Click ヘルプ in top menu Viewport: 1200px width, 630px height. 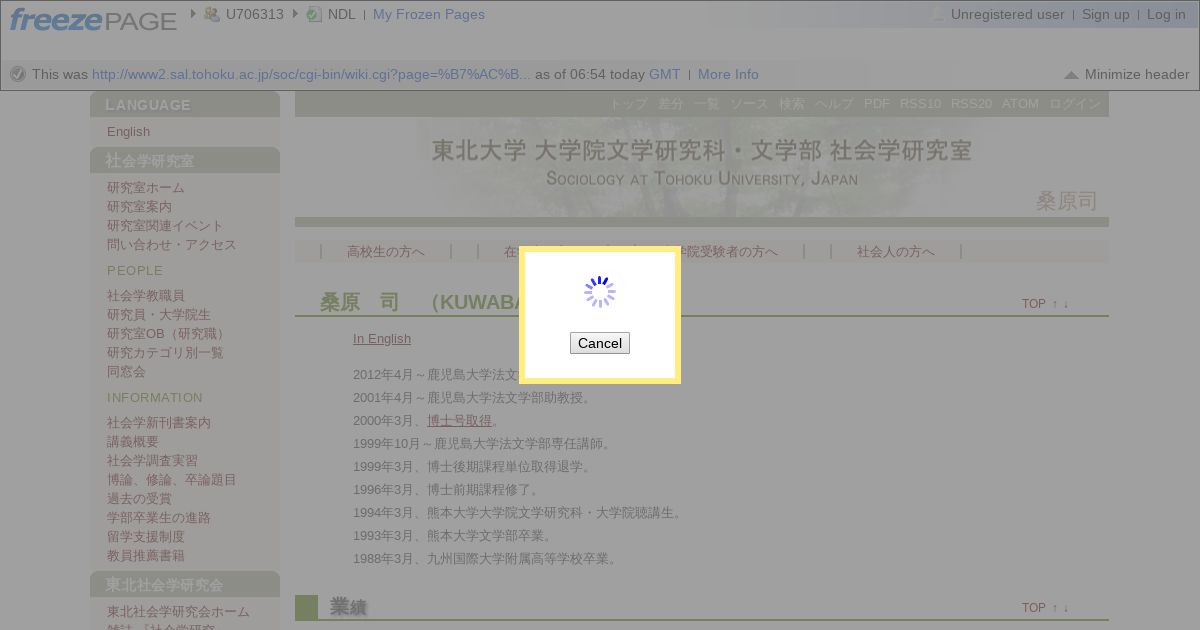tap(834, 104)
